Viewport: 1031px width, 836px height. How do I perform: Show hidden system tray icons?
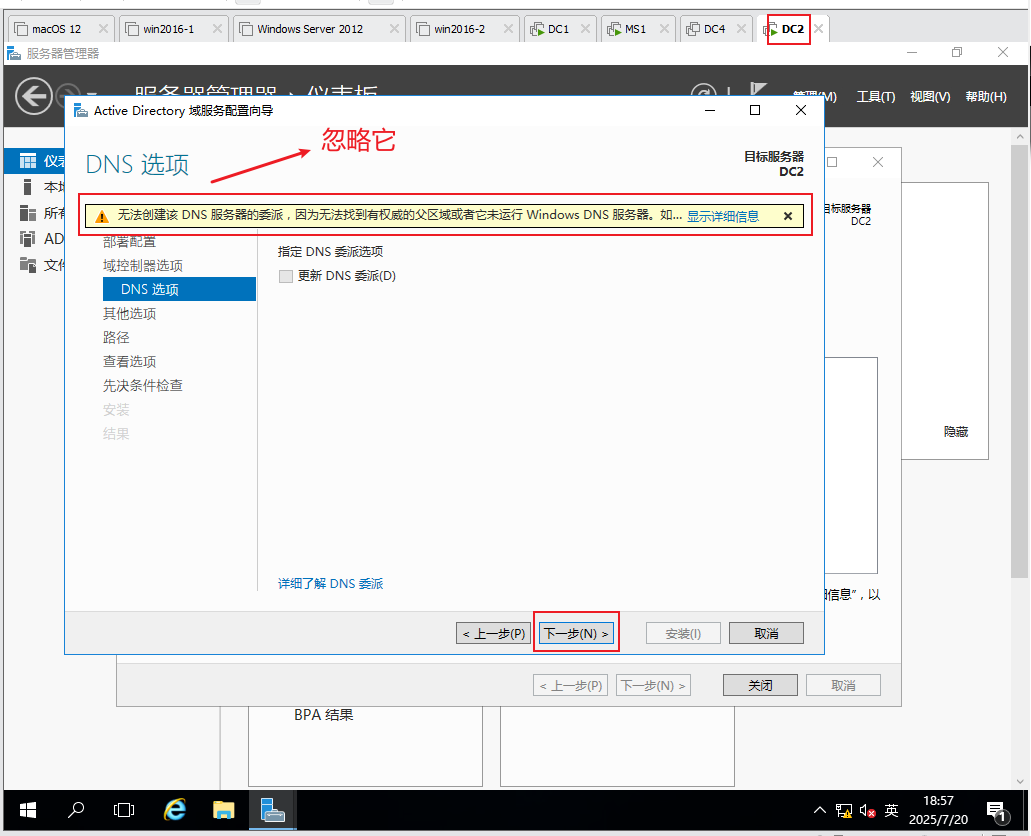pyautogui.click(x=819, y=810)
